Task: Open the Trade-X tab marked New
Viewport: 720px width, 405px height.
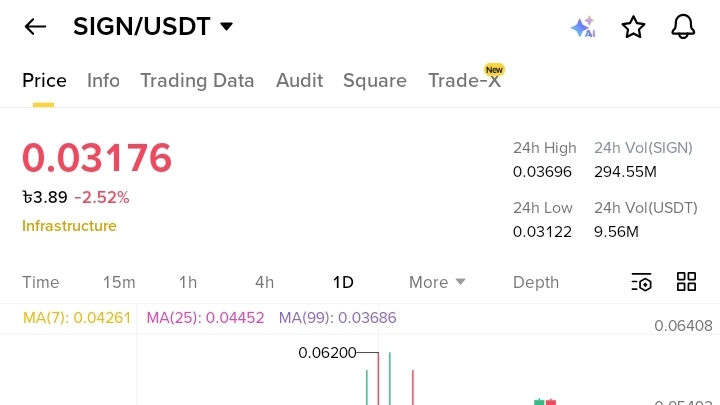Action: click(465, 79)
